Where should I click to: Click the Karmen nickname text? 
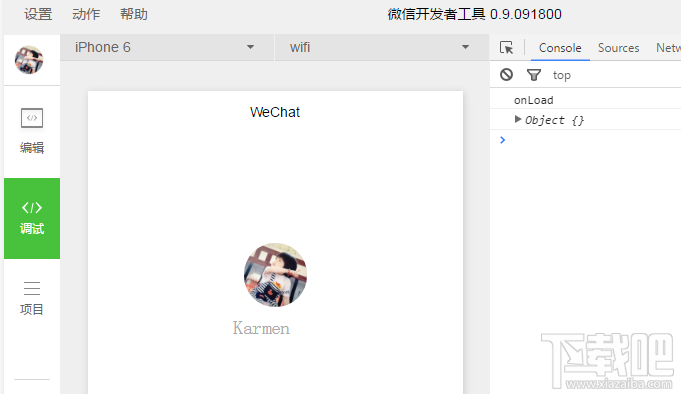coord(261,328)
